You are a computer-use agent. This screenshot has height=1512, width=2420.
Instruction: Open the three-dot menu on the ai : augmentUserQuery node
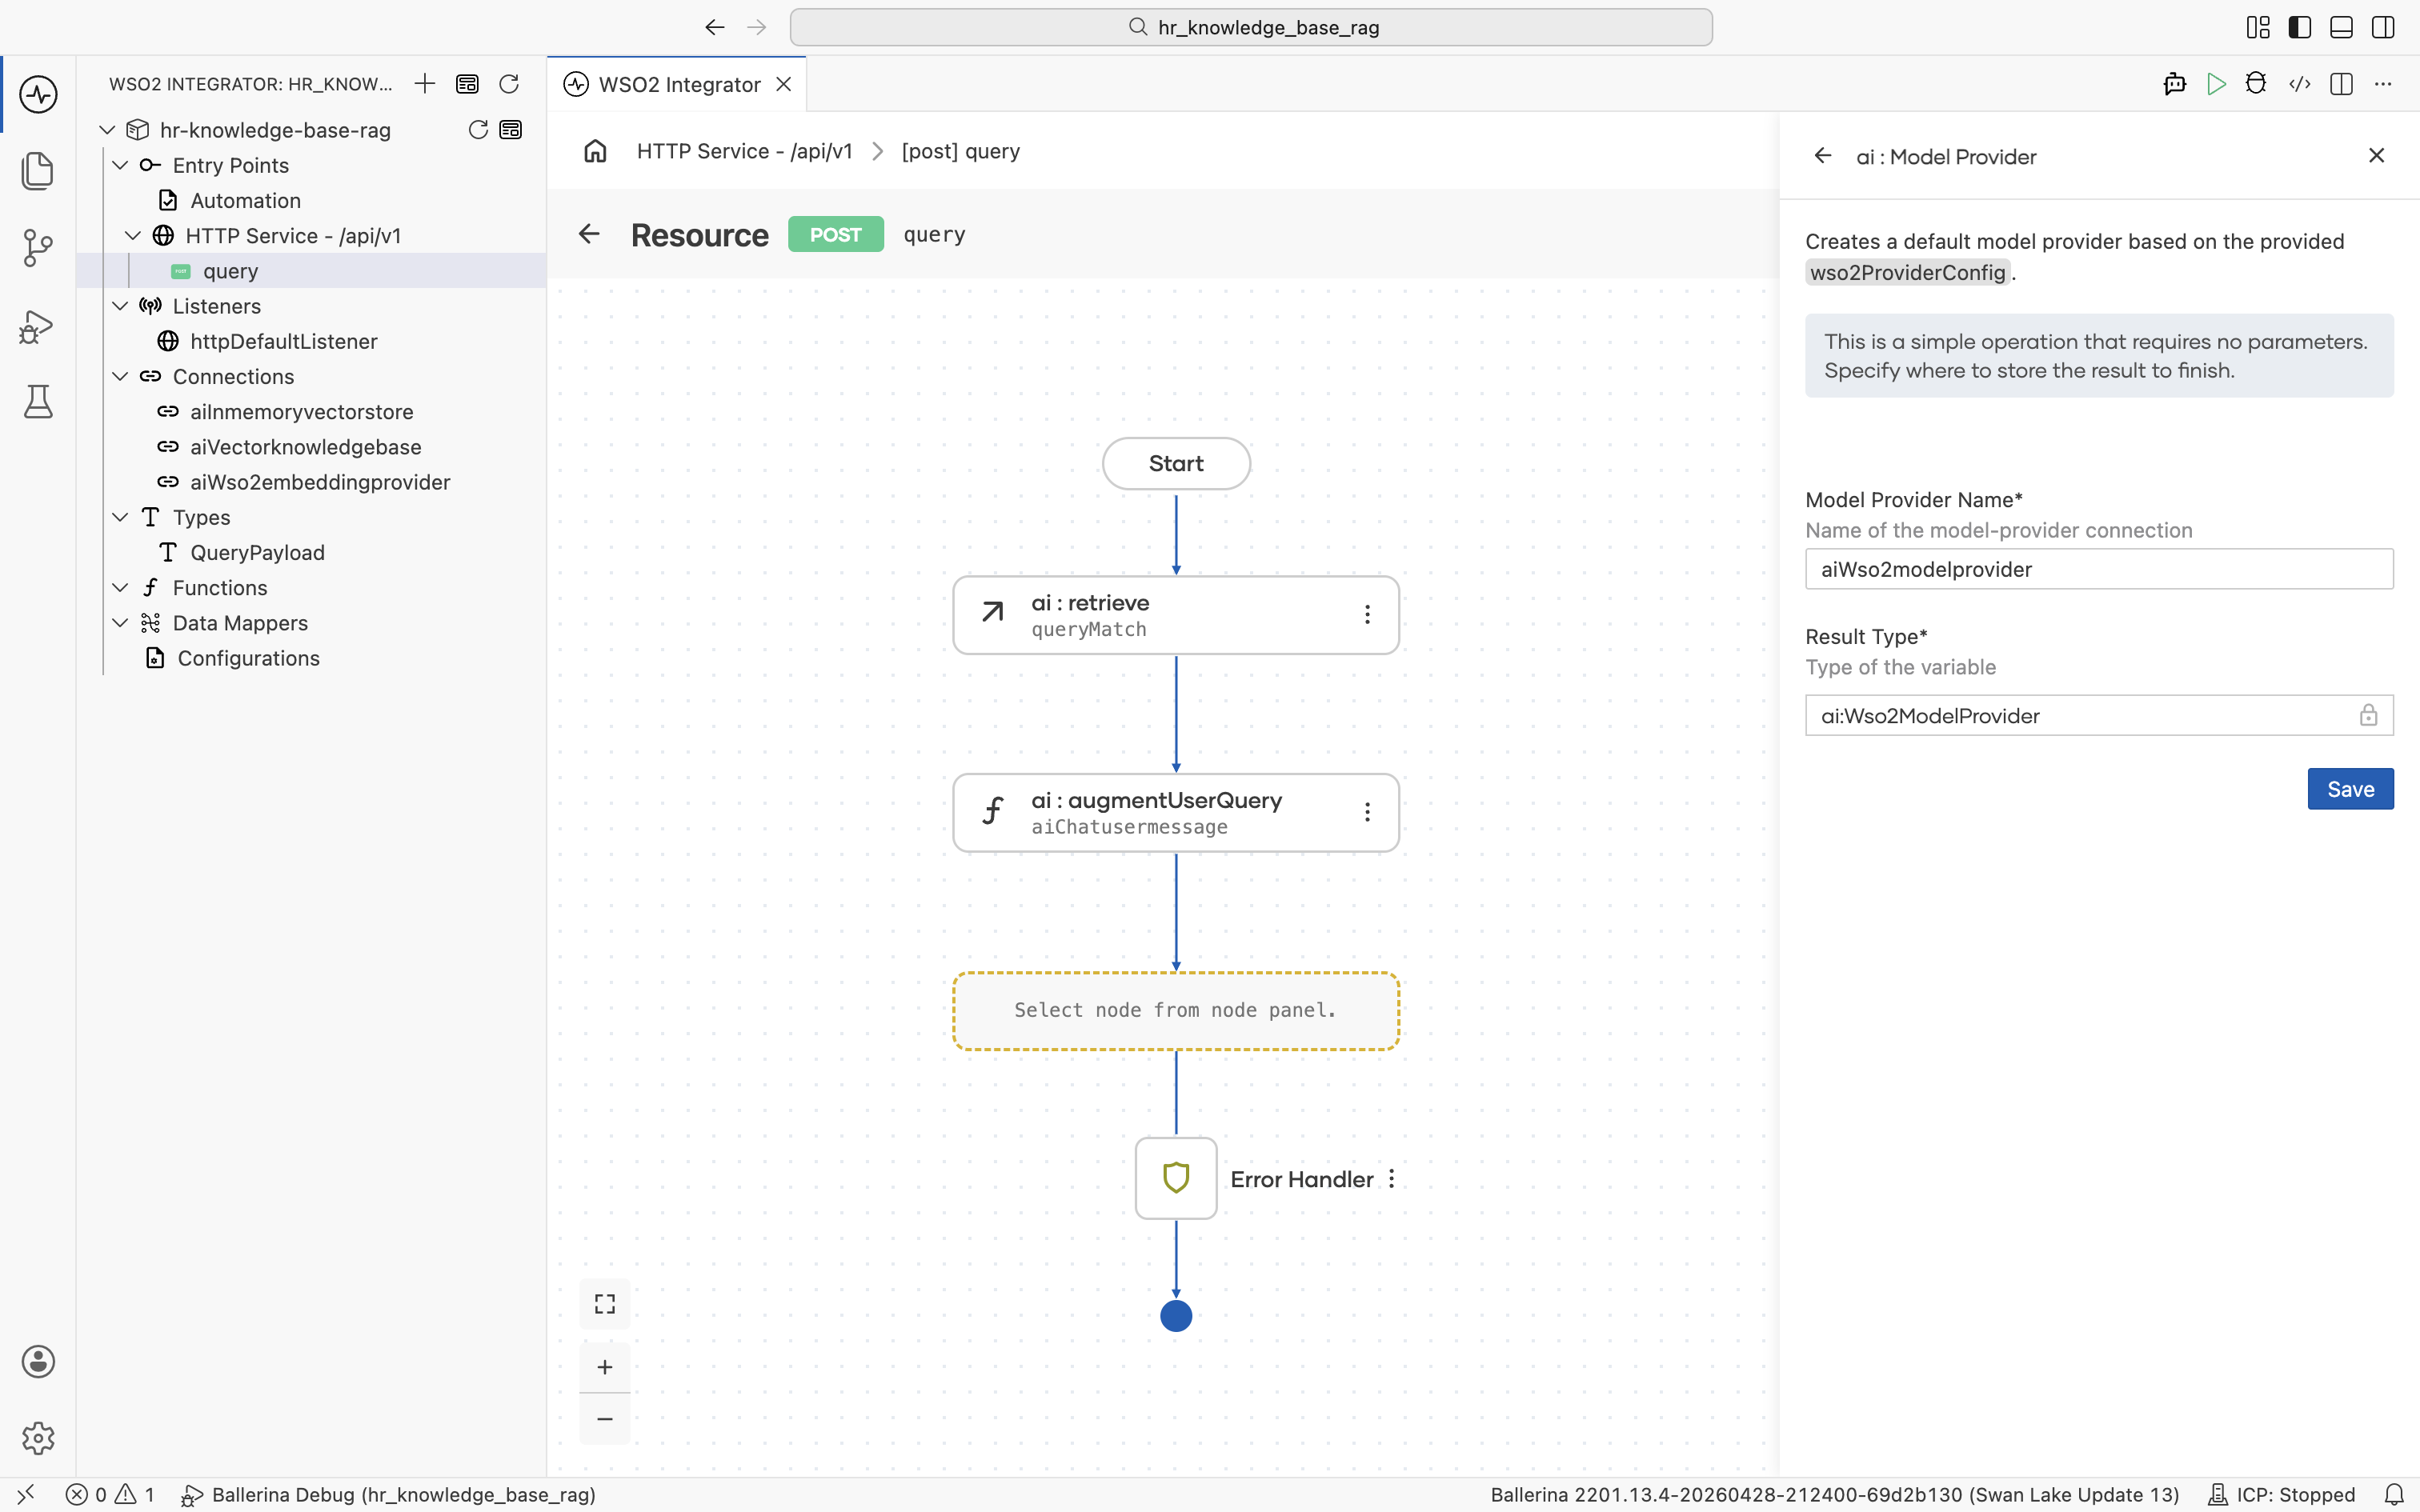1367,812
